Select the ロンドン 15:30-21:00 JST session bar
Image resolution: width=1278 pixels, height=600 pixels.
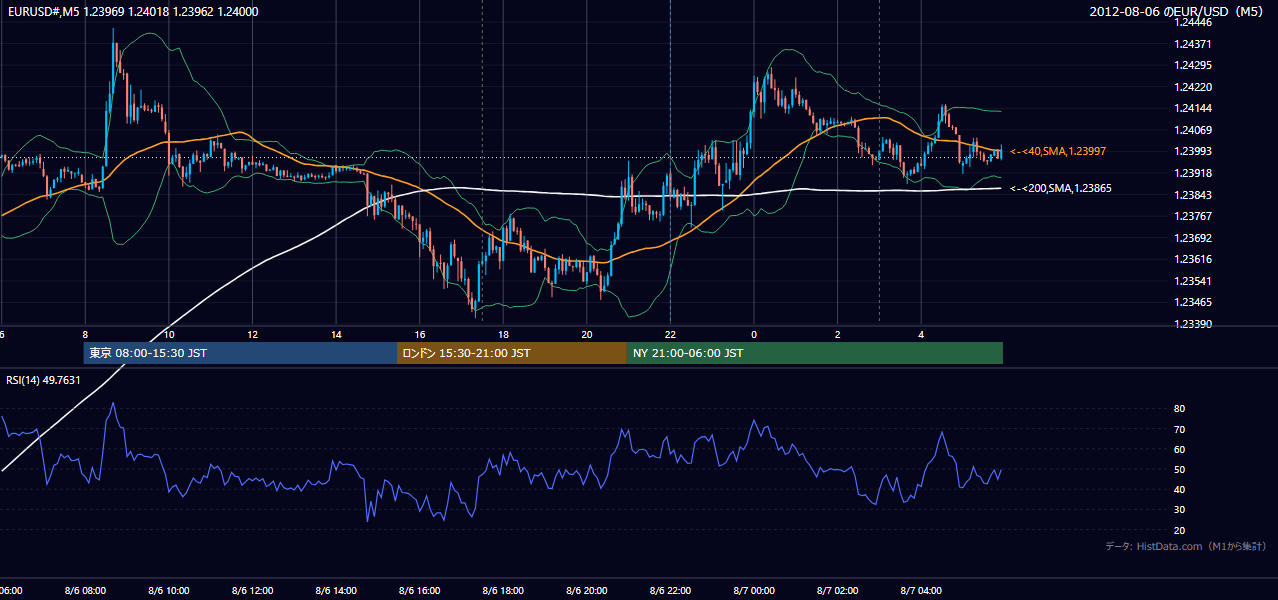coord(511,353)
